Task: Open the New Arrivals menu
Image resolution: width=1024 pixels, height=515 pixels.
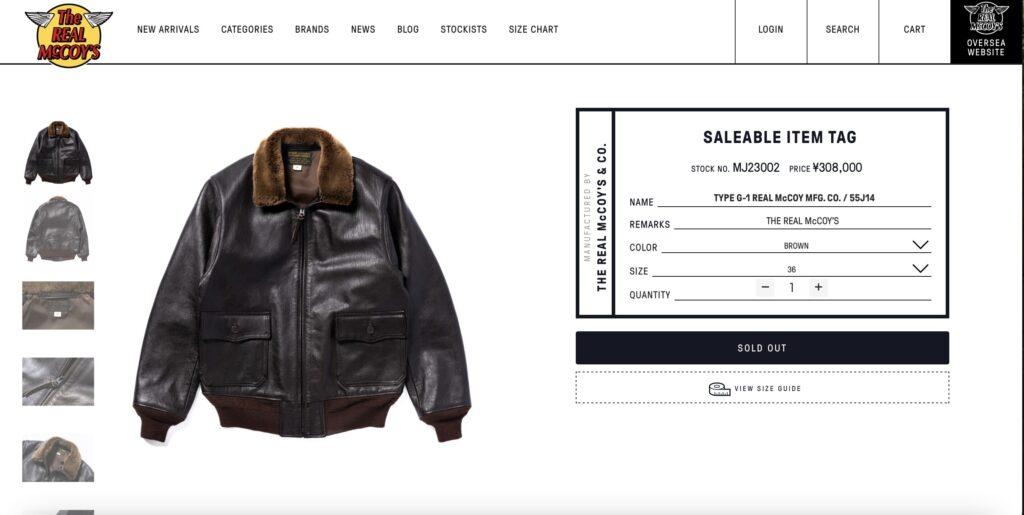Action: pos(168,29)
